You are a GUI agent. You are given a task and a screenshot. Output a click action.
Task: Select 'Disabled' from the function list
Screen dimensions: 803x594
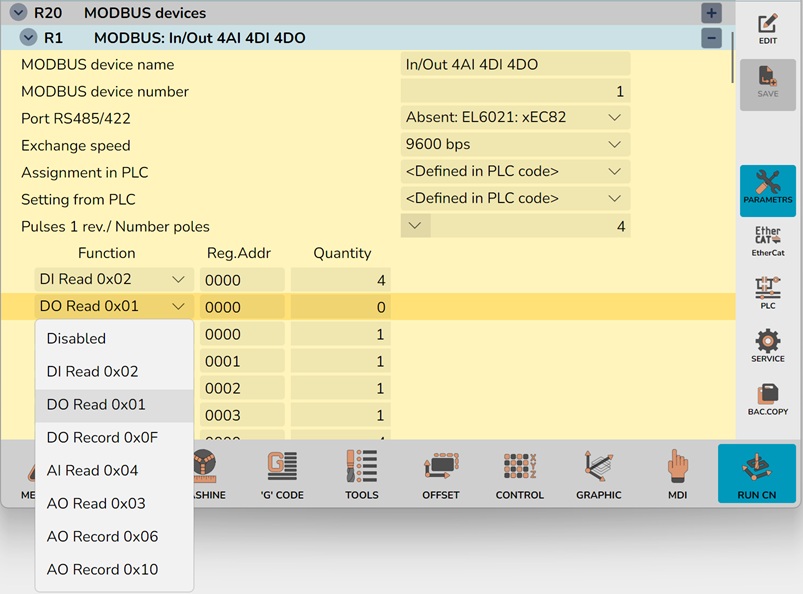76,339
